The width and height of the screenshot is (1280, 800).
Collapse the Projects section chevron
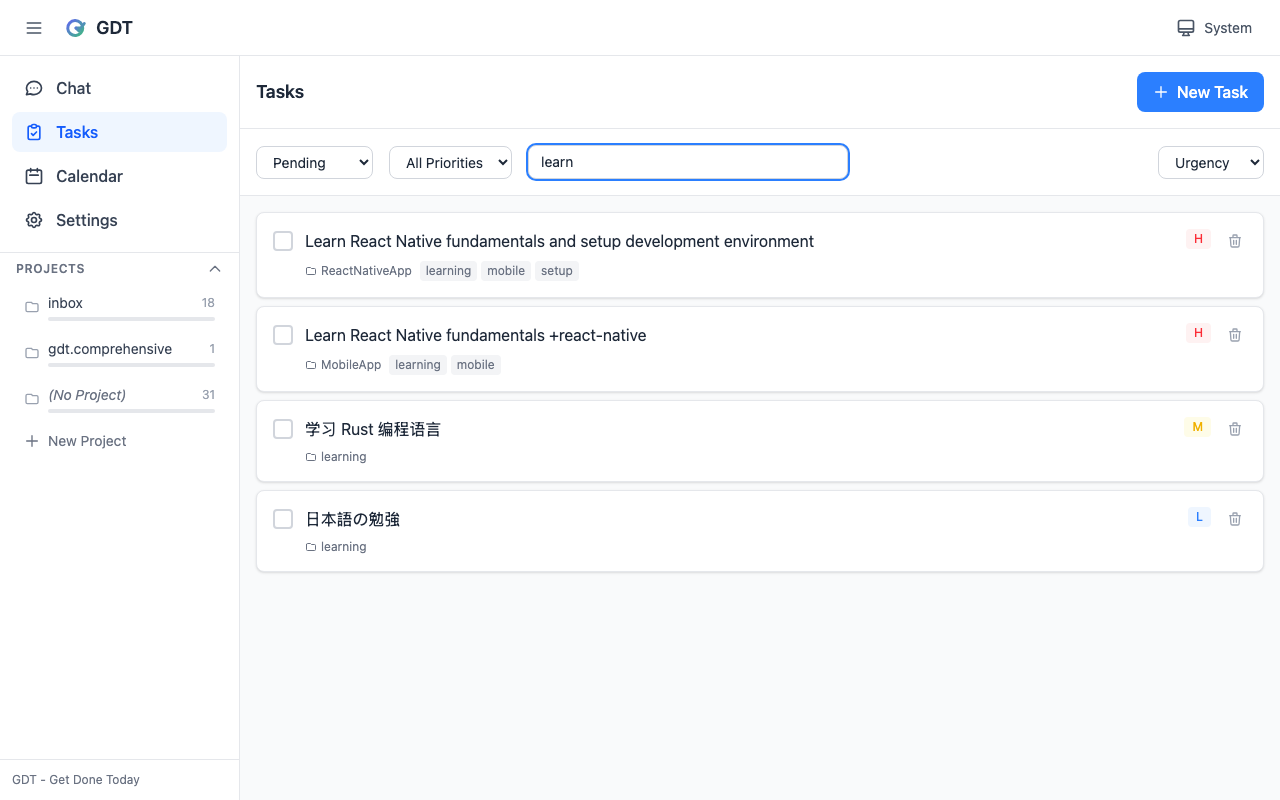pyautogui.click(x=214, y=268)
